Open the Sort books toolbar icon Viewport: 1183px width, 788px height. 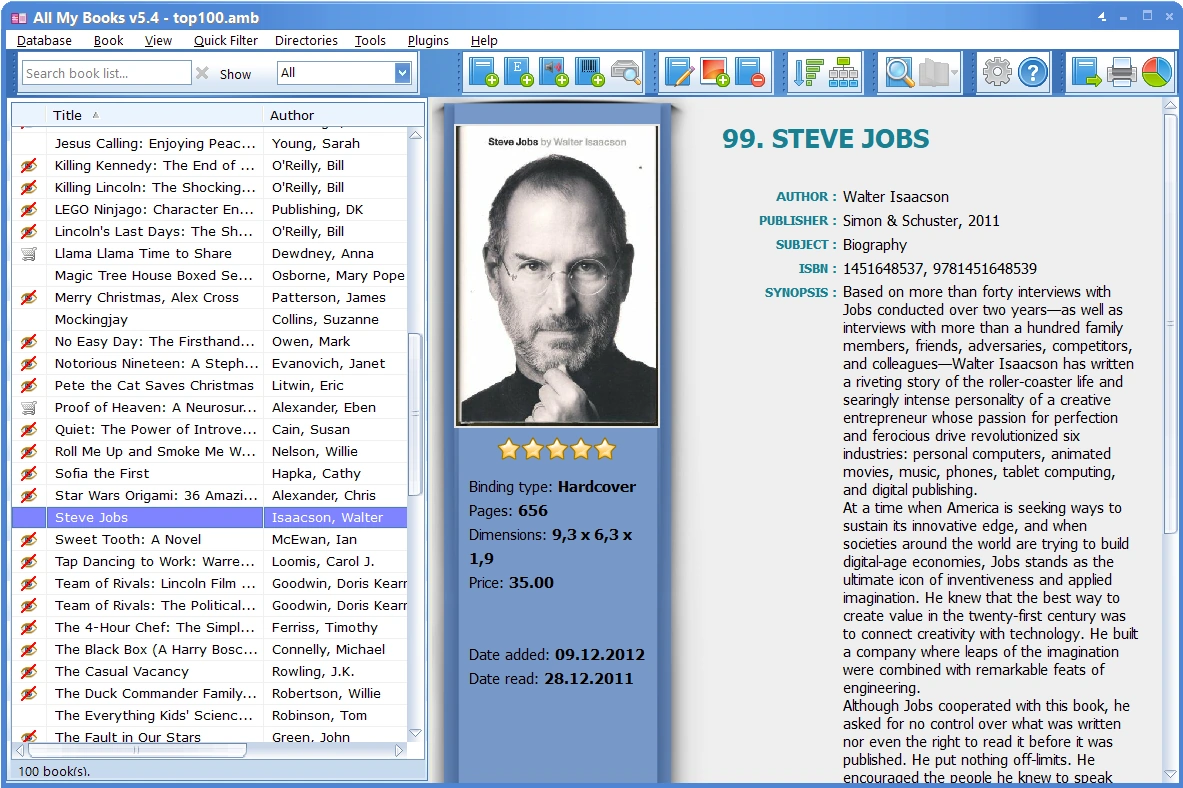click(x=807, y=72)
